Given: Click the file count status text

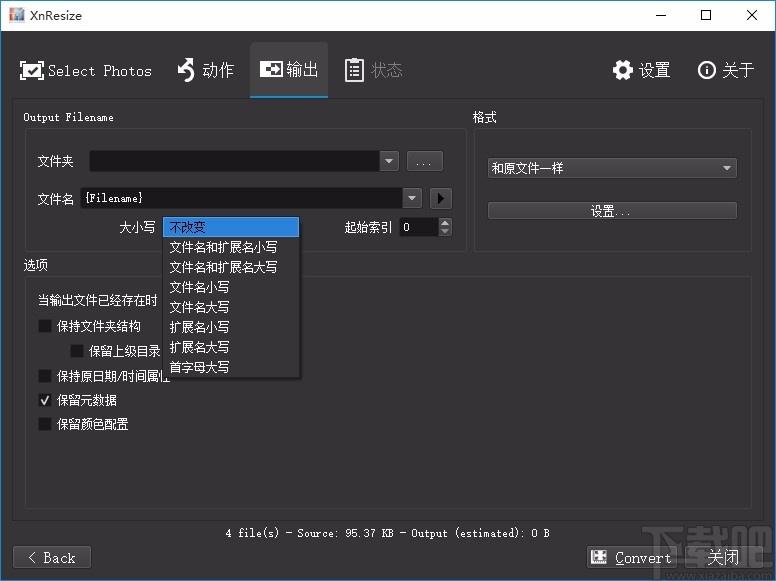Looking at the screenshot, I should point(388,533).
